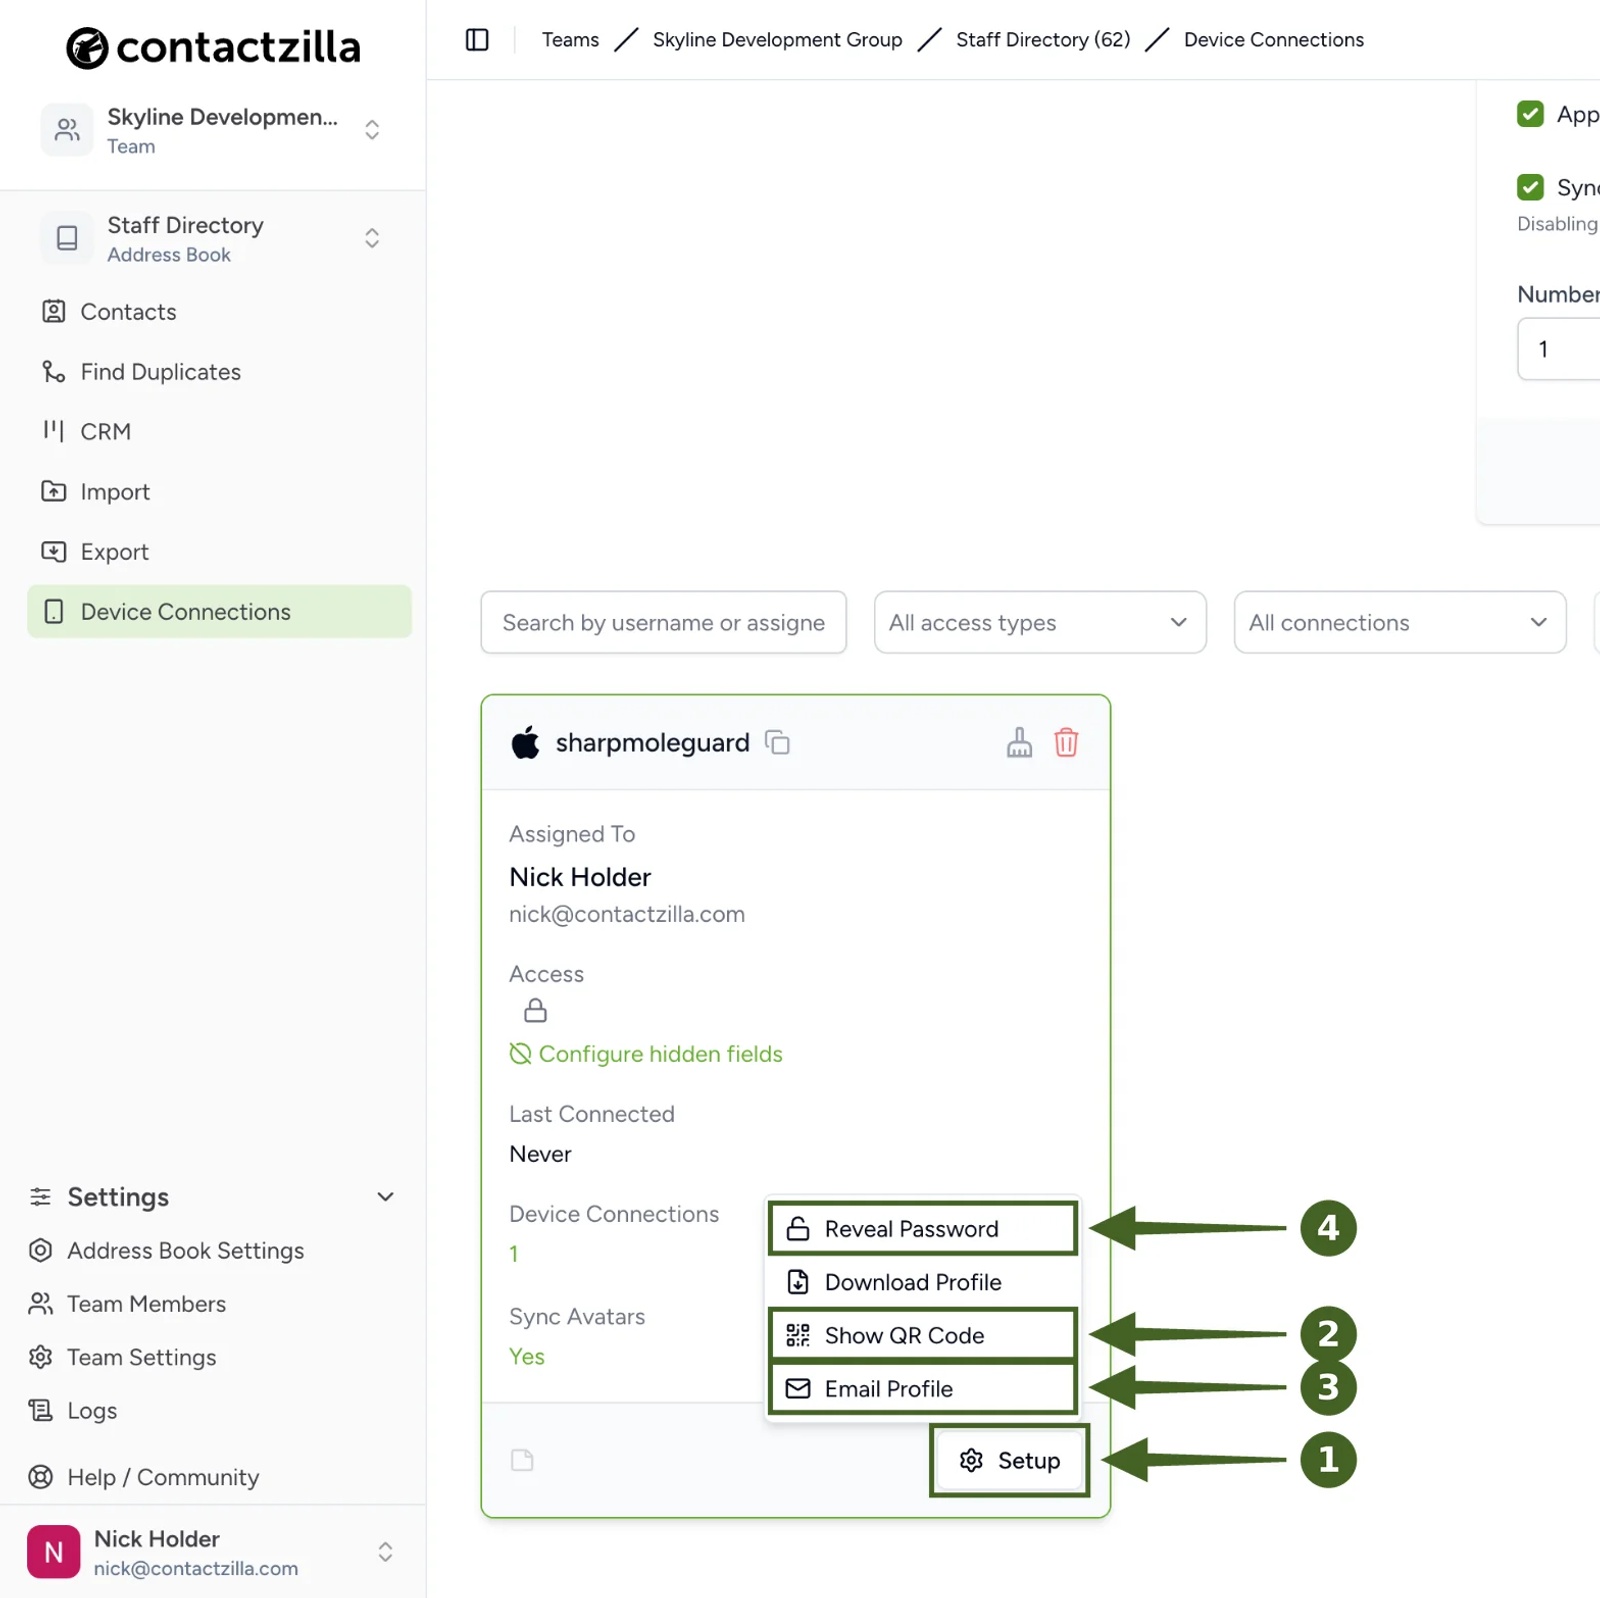Open All connections dropdown
Viewport: 1600px width, 1598px height.
pos(1400,622)
